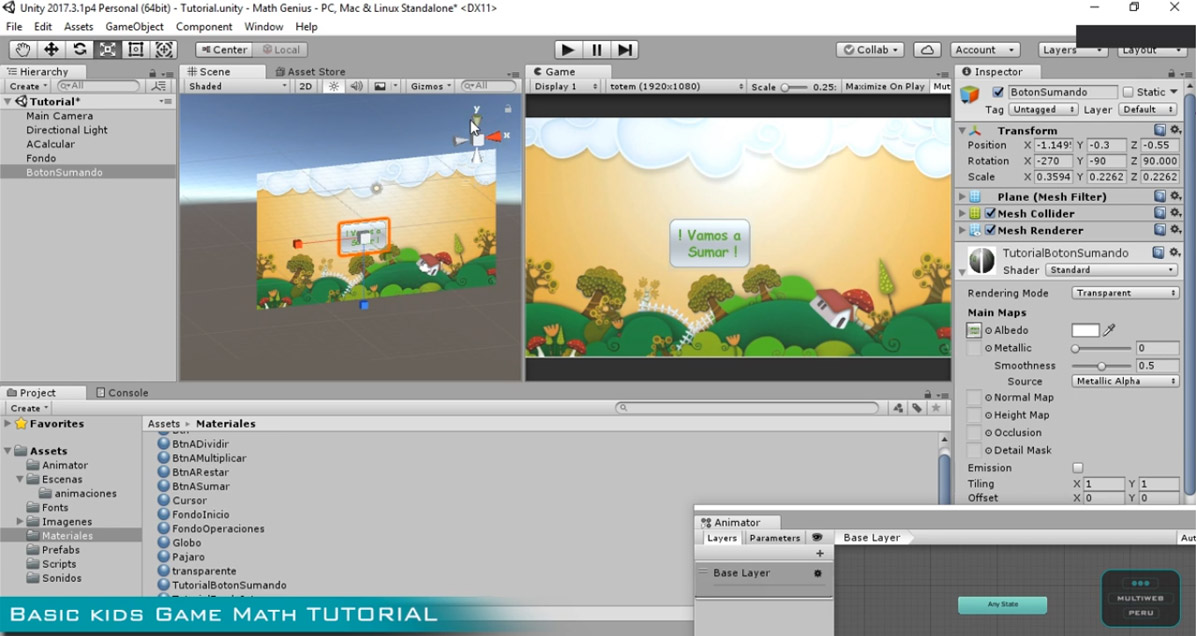This screenshot has height=636, width=1196.
Task: Toggle Maximize On Play
Action: (884, 86)
